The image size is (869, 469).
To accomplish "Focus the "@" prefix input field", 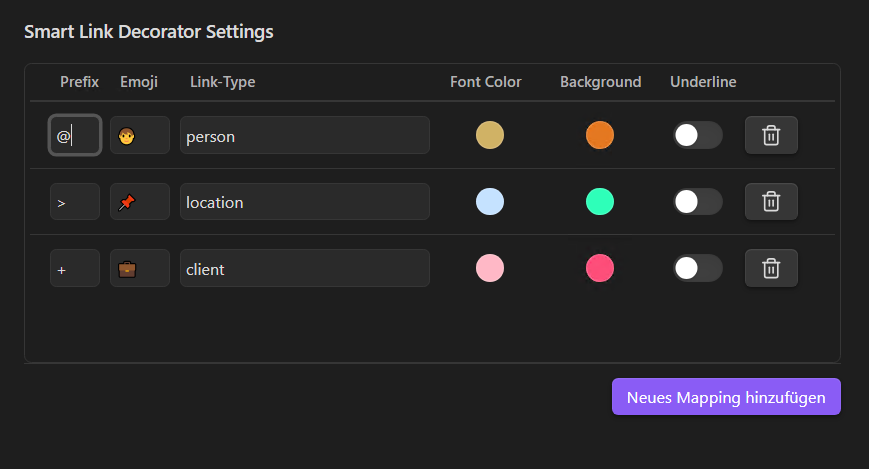I will point(75,135).
